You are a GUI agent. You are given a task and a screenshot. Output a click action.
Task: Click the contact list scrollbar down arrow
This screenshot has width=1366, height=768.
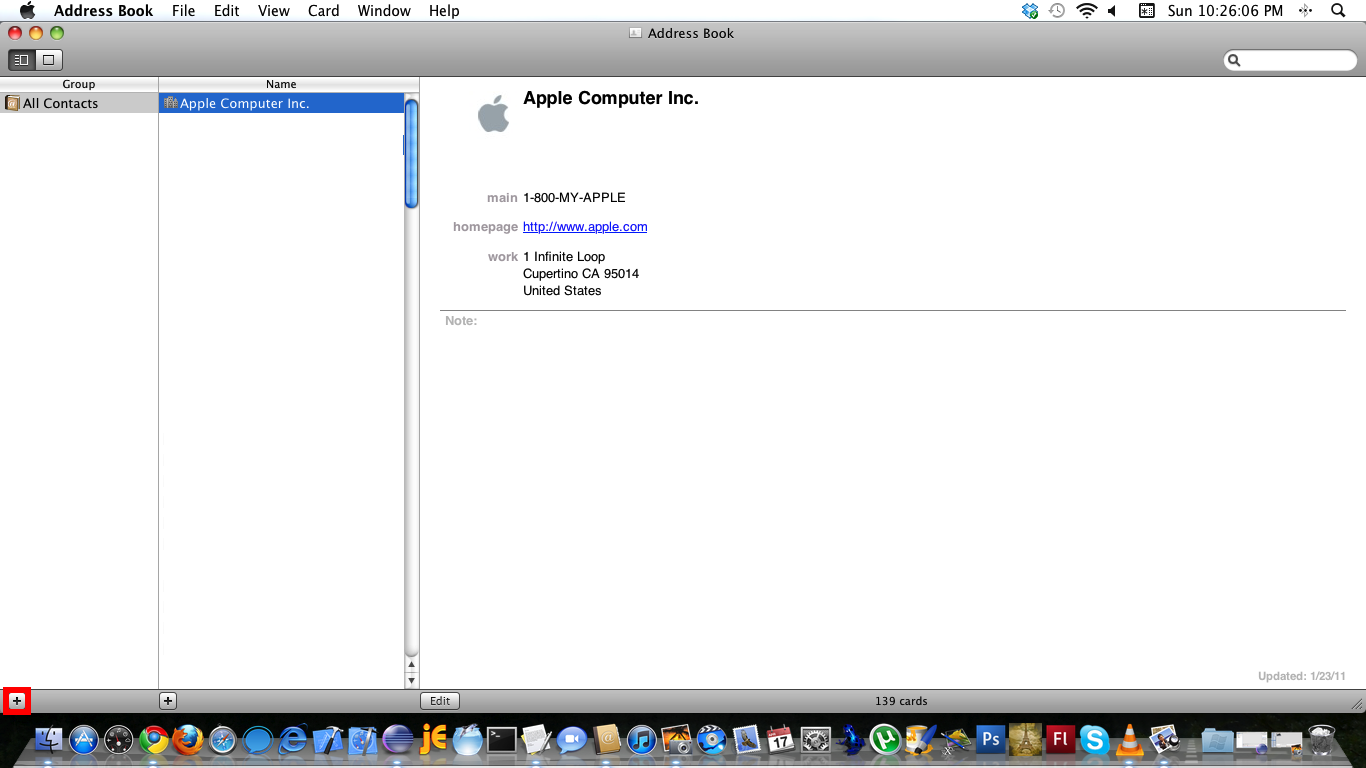411,680
